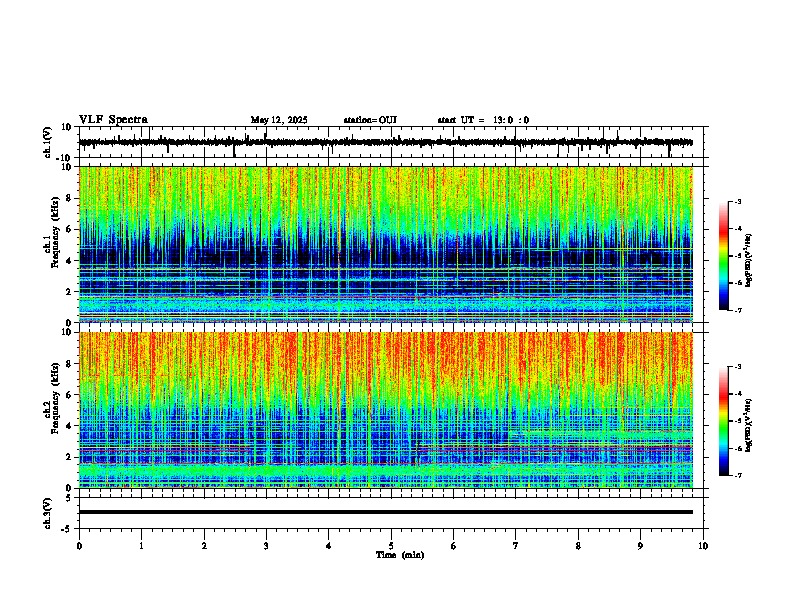
Task: Click time axis tick label "9"
Action: pyautogui.click(x=640, y=546)
